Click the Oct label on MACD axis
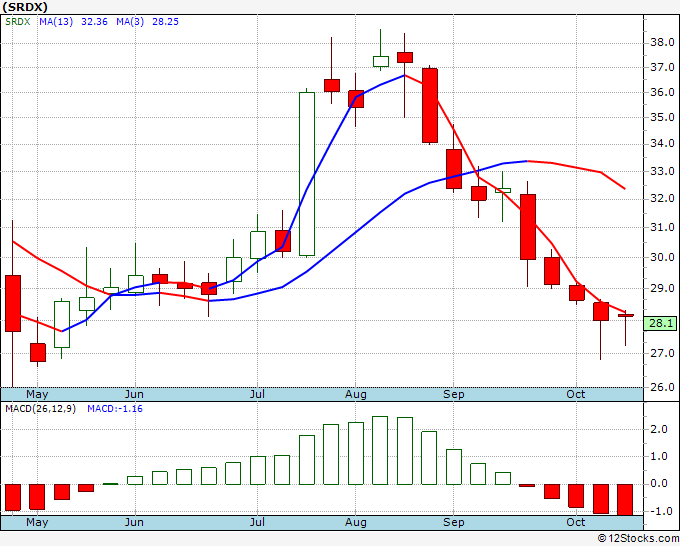Image resolution: width=680 pixels, height=546 pixels. 576,522
